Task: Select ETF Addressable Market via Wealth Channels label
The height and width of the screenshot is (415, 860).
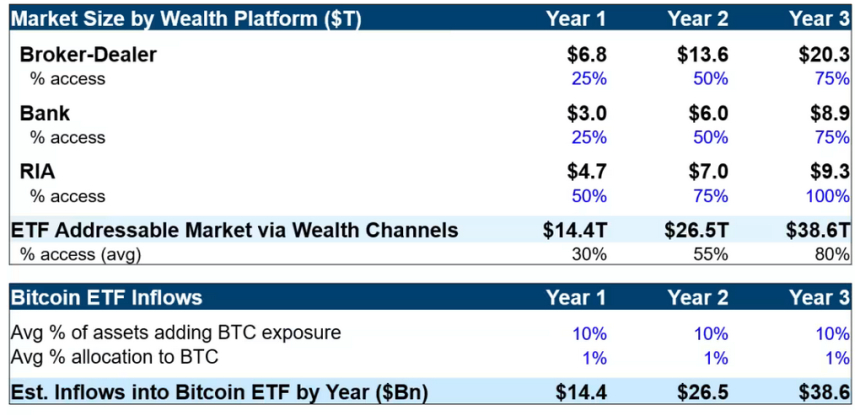Action: pyautogui.click(x=234, y=230)
